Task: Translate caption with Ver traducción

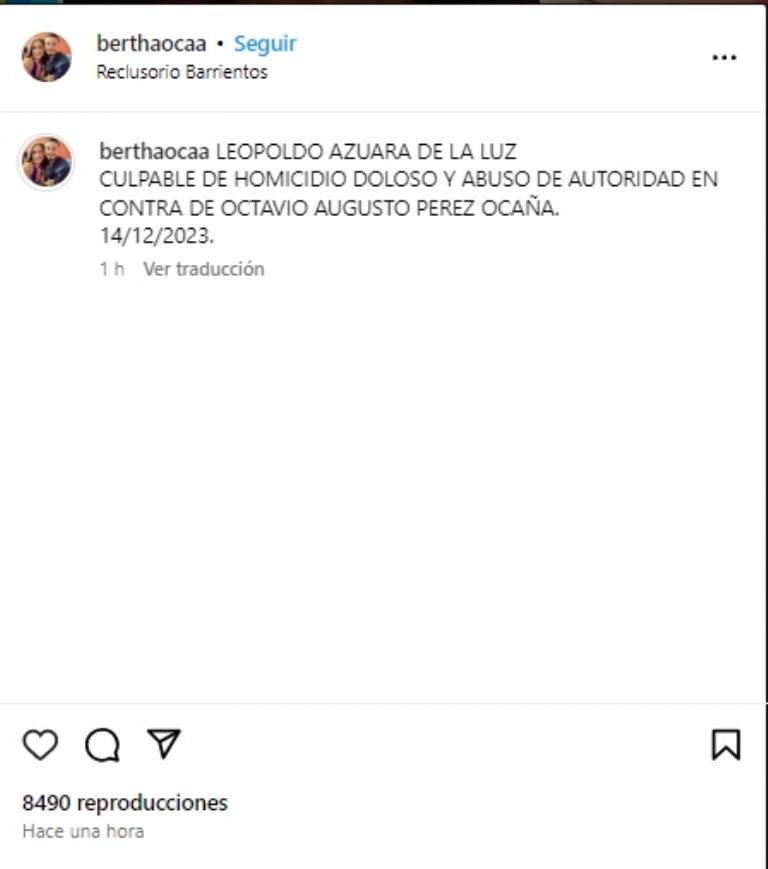Action: coord(204,269)
